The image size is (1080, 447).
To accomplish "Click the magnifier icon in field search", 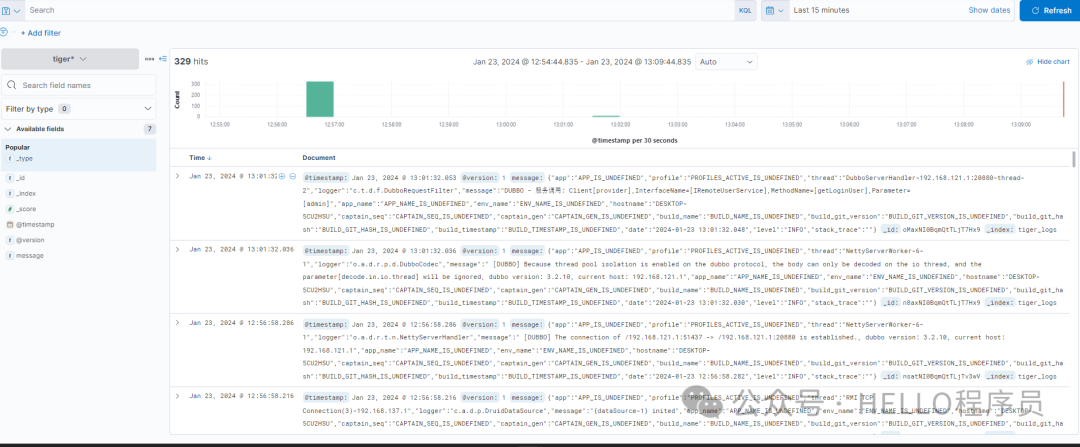I will (12, 85).
